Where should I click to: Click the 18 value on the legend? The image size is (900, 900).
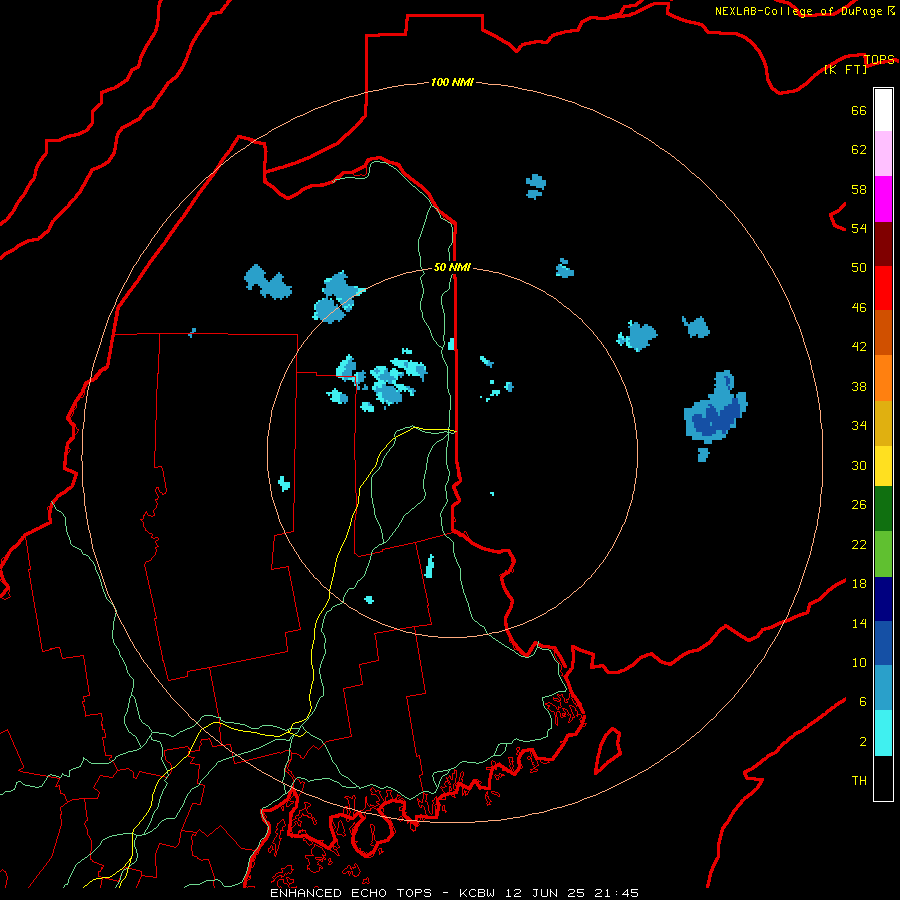pyautogui.click(x=859, y=584)
